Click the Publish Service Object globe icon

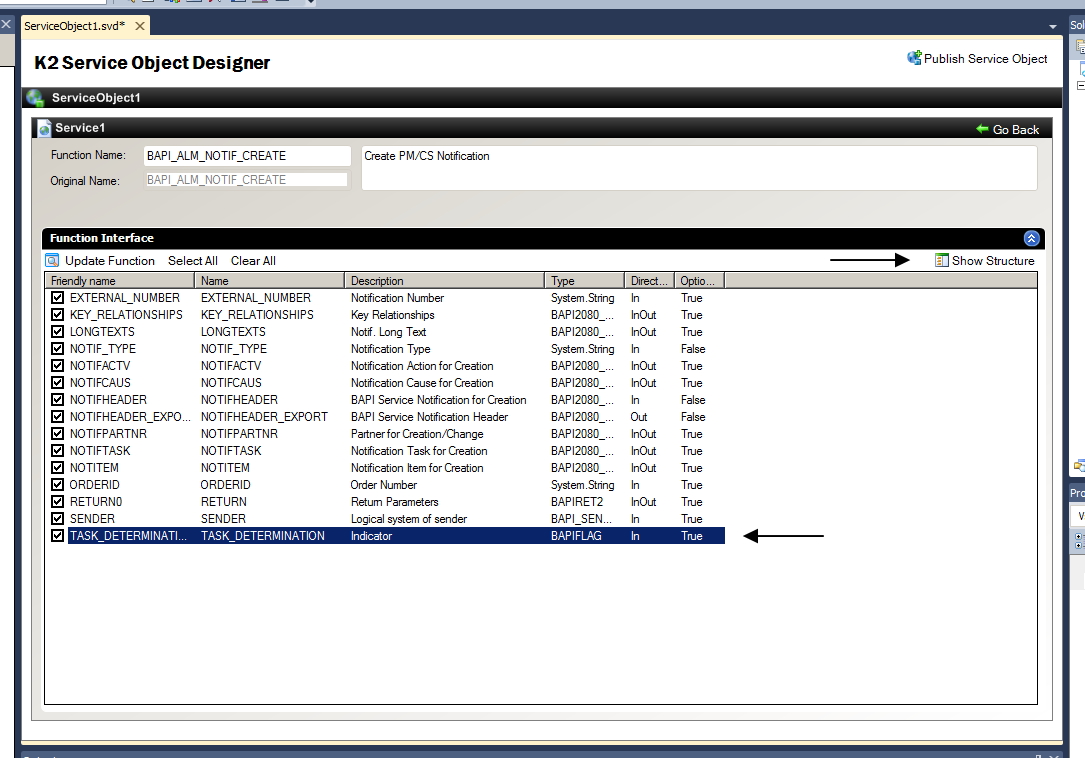click(914, 58)
